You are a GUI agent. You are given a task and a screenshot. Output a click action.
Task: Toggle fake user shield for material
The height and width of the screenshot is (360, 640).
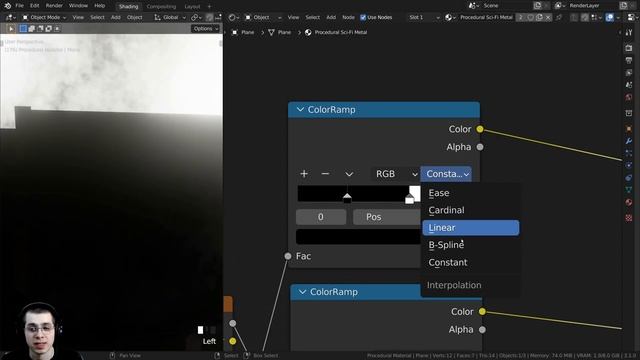click(x=530, y=17)
